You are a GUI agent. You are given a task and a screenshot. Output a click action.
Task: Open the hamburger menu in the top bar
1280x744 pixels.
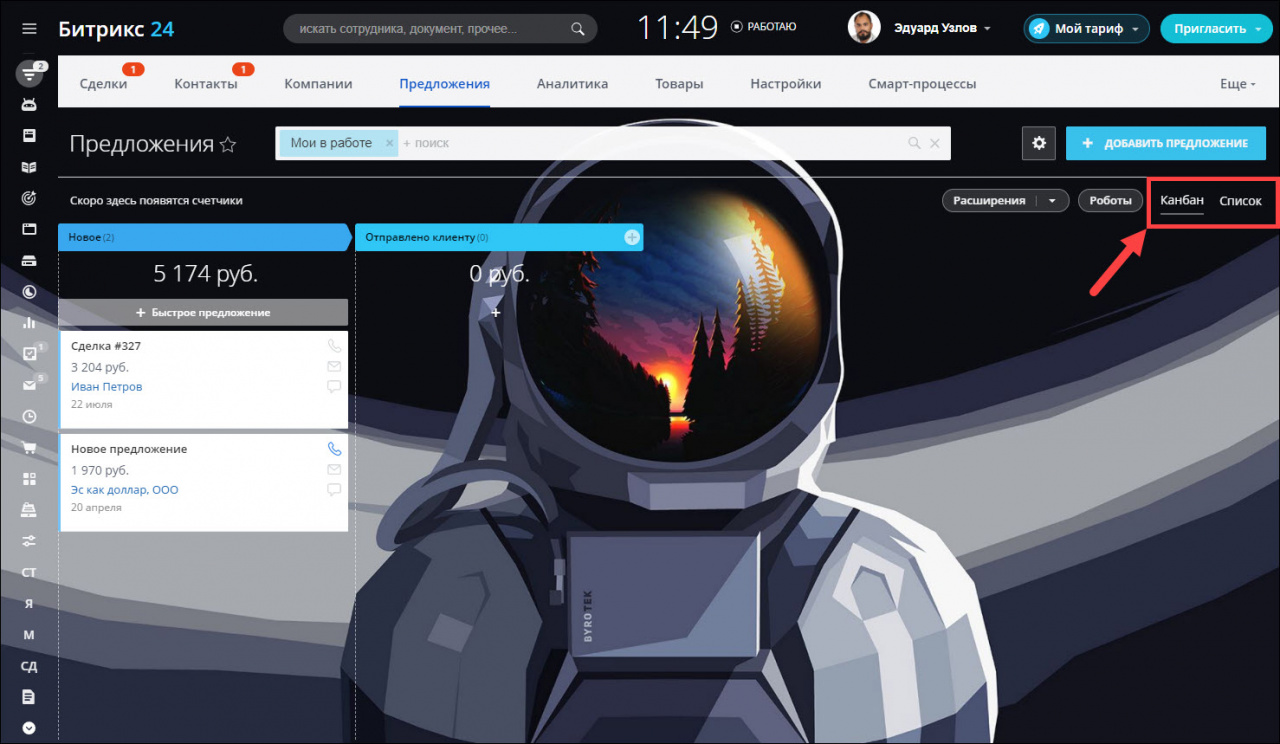[x=29, y=29]
